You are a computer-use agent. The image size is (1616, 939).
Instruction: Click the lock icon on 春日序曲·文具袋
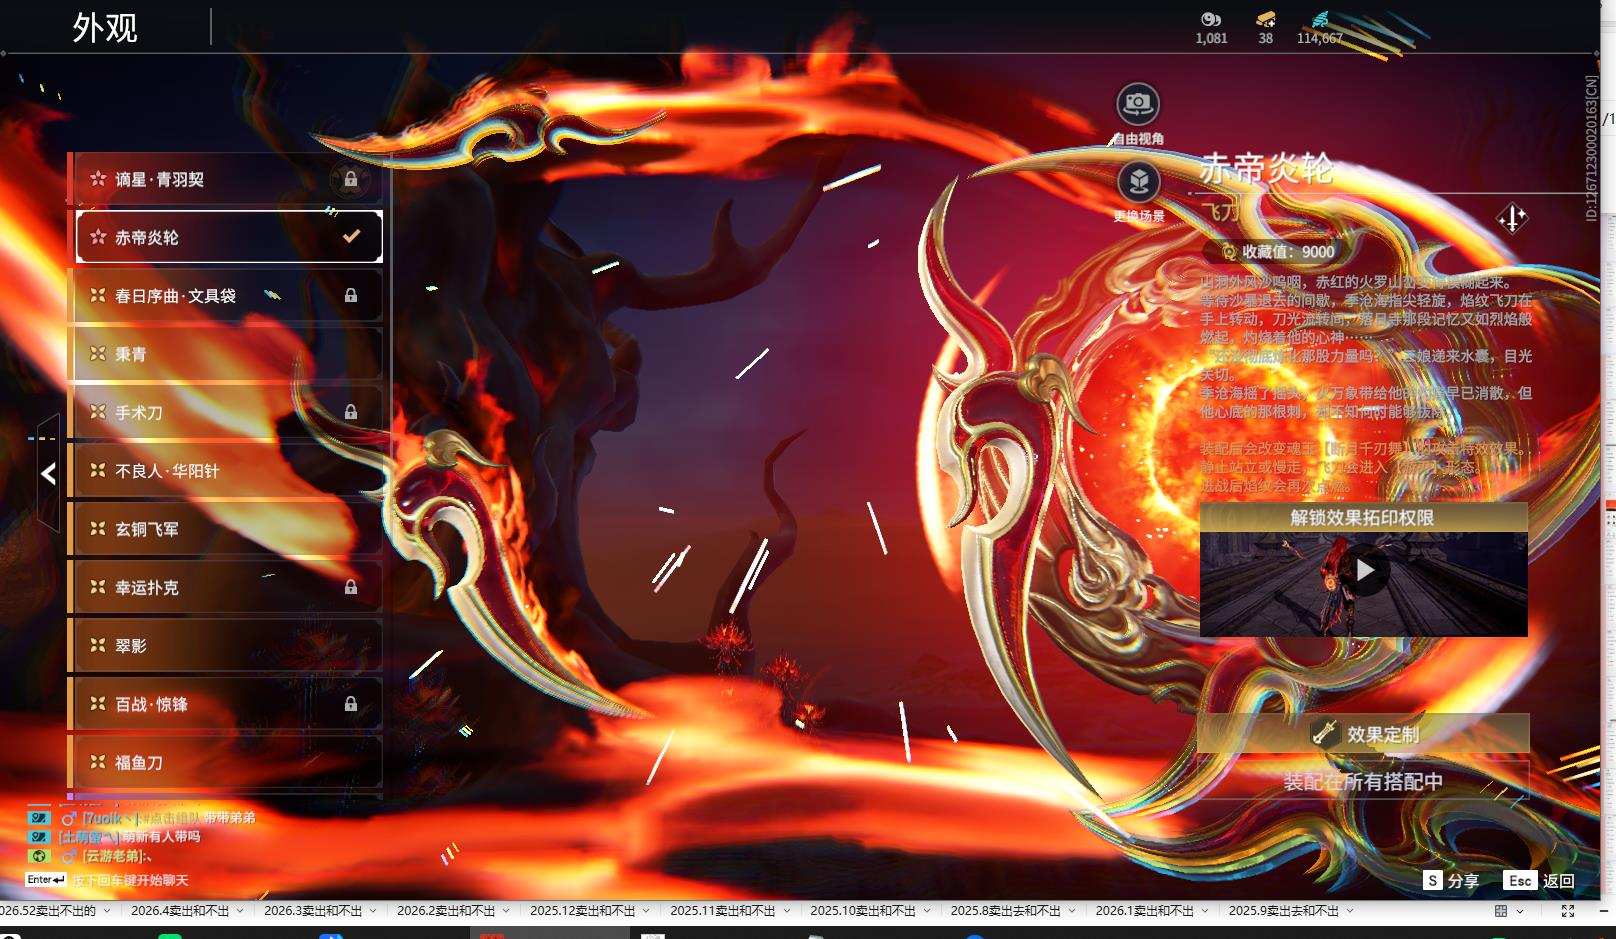pos(351,296)
